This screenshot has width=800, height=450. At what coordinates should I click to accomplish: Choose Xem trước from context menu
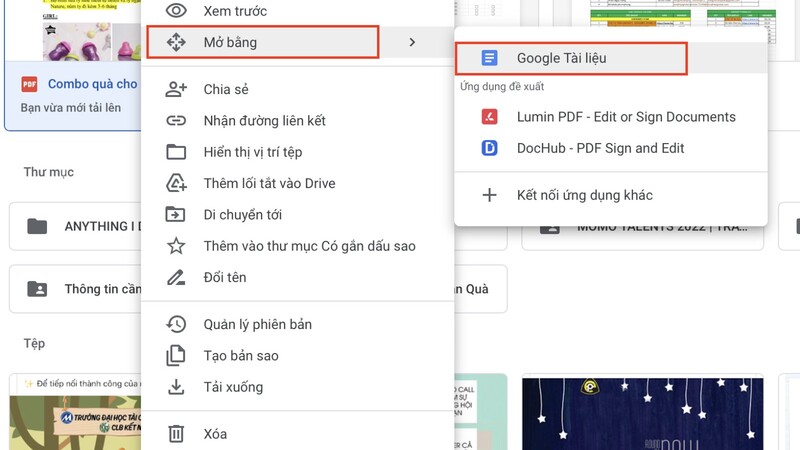[297, 11]
